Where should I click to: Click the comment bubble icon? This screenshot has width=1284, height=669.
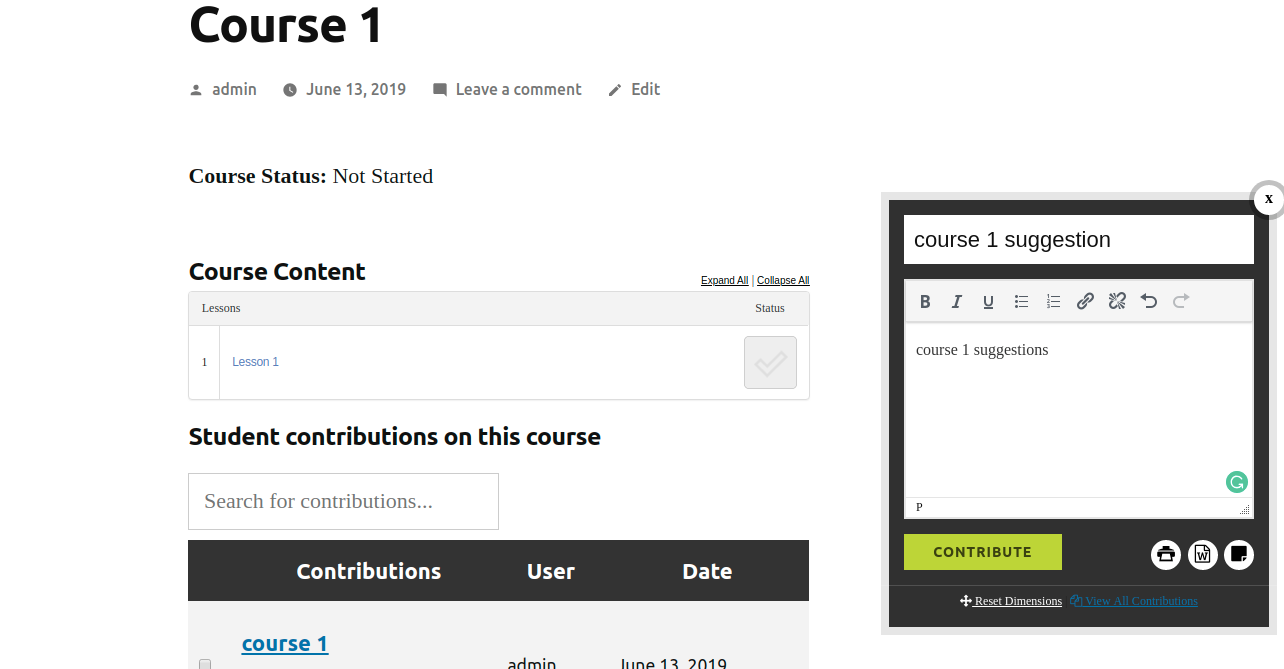[x=440, y=90]
